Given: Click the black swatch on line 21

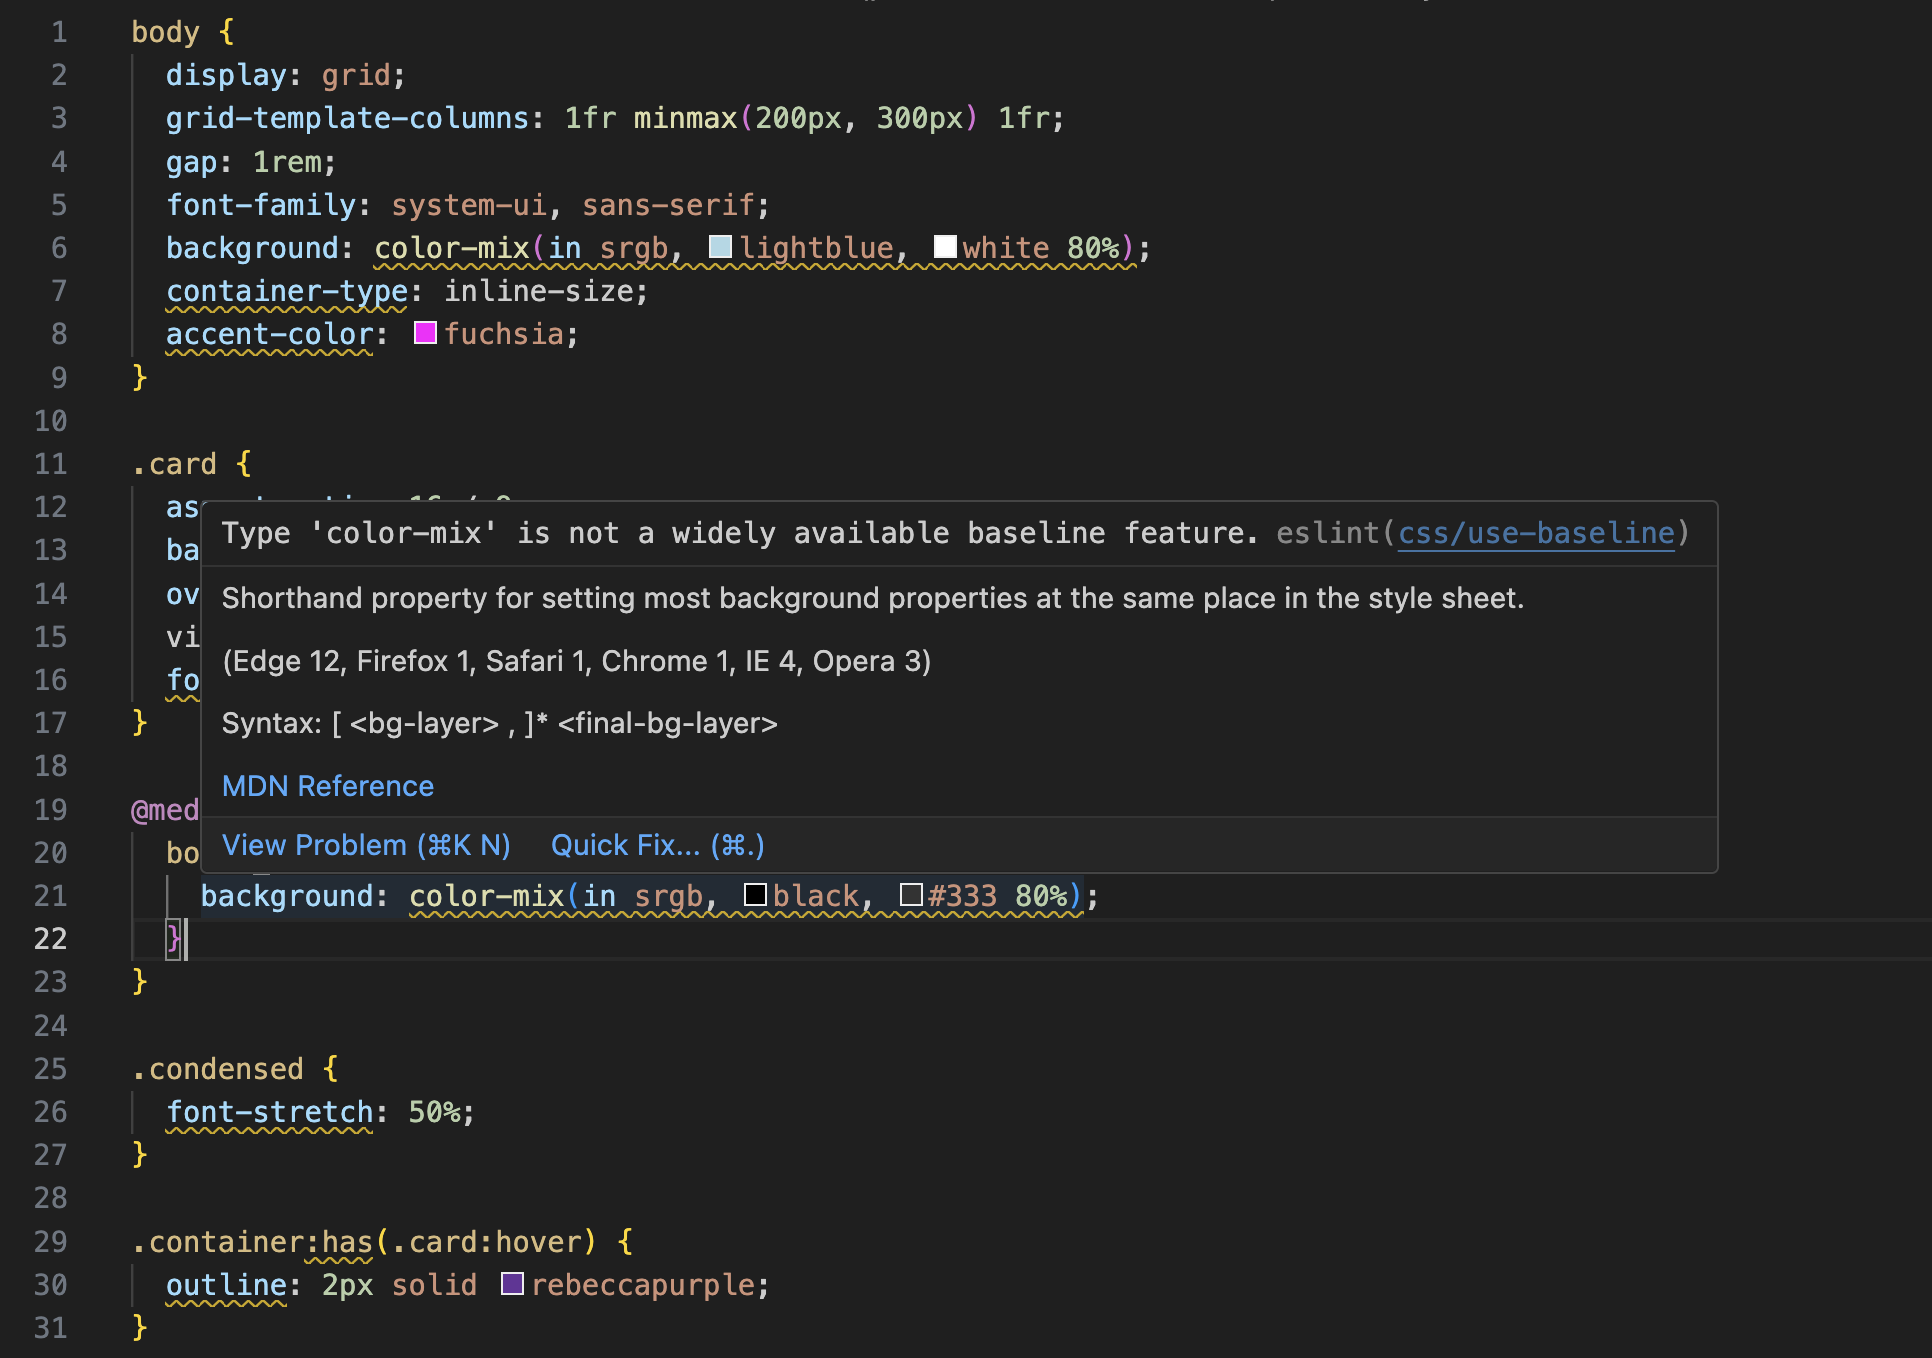Looking at the screenshot, I should (756, 895).
